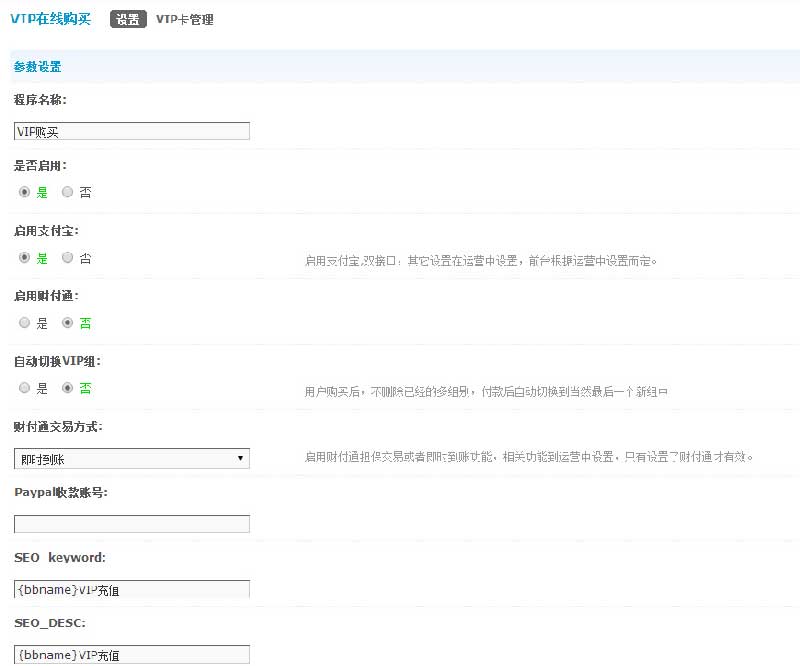Focus the 程序名称 input field
This screenshot has width=800, height=666.
coord(131,131)
